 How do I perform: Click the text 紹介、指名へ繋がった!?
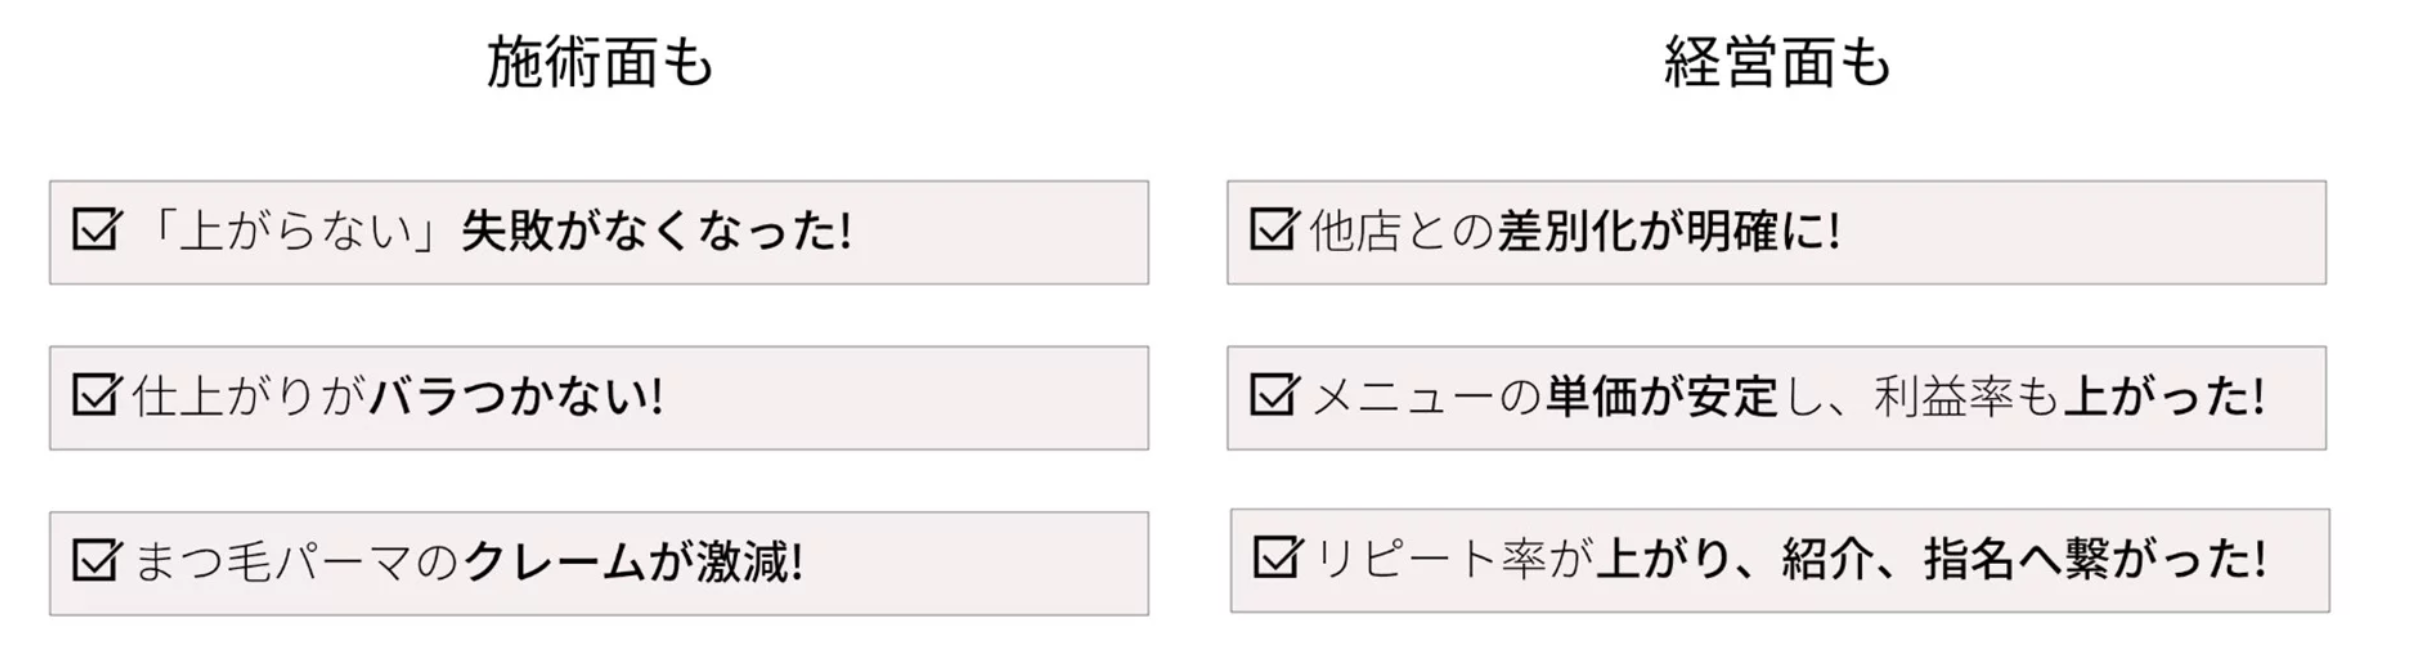pos(2023,559)
